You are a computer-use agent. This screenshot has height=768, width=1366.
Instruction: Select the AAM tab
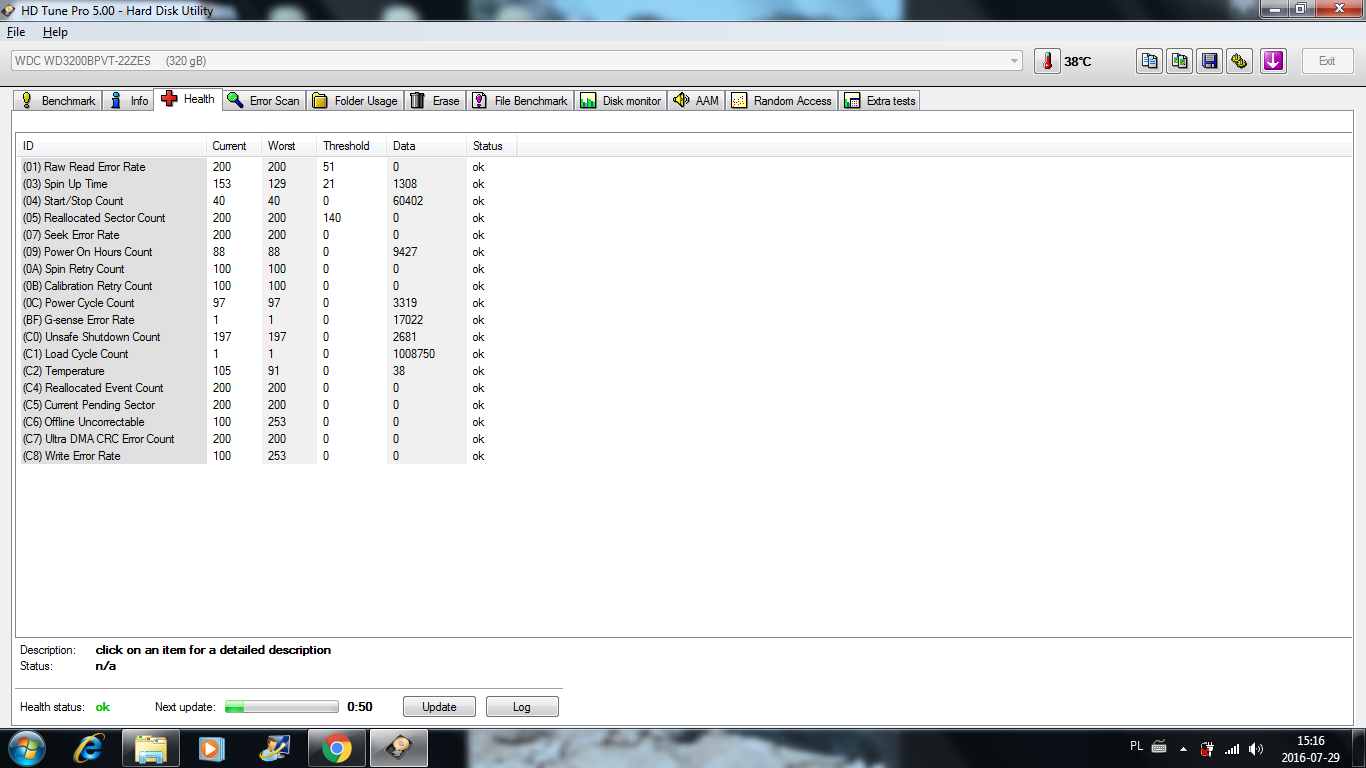(x=696, y=101)
